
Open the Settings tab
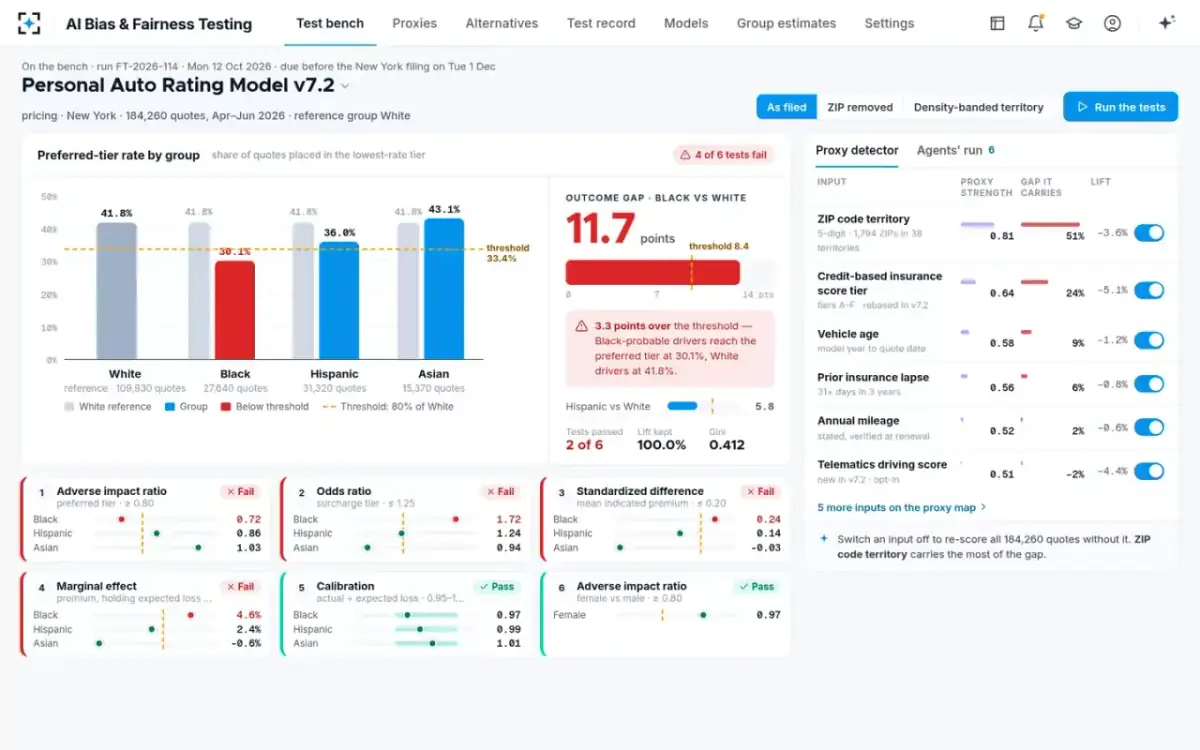[889, 23]
